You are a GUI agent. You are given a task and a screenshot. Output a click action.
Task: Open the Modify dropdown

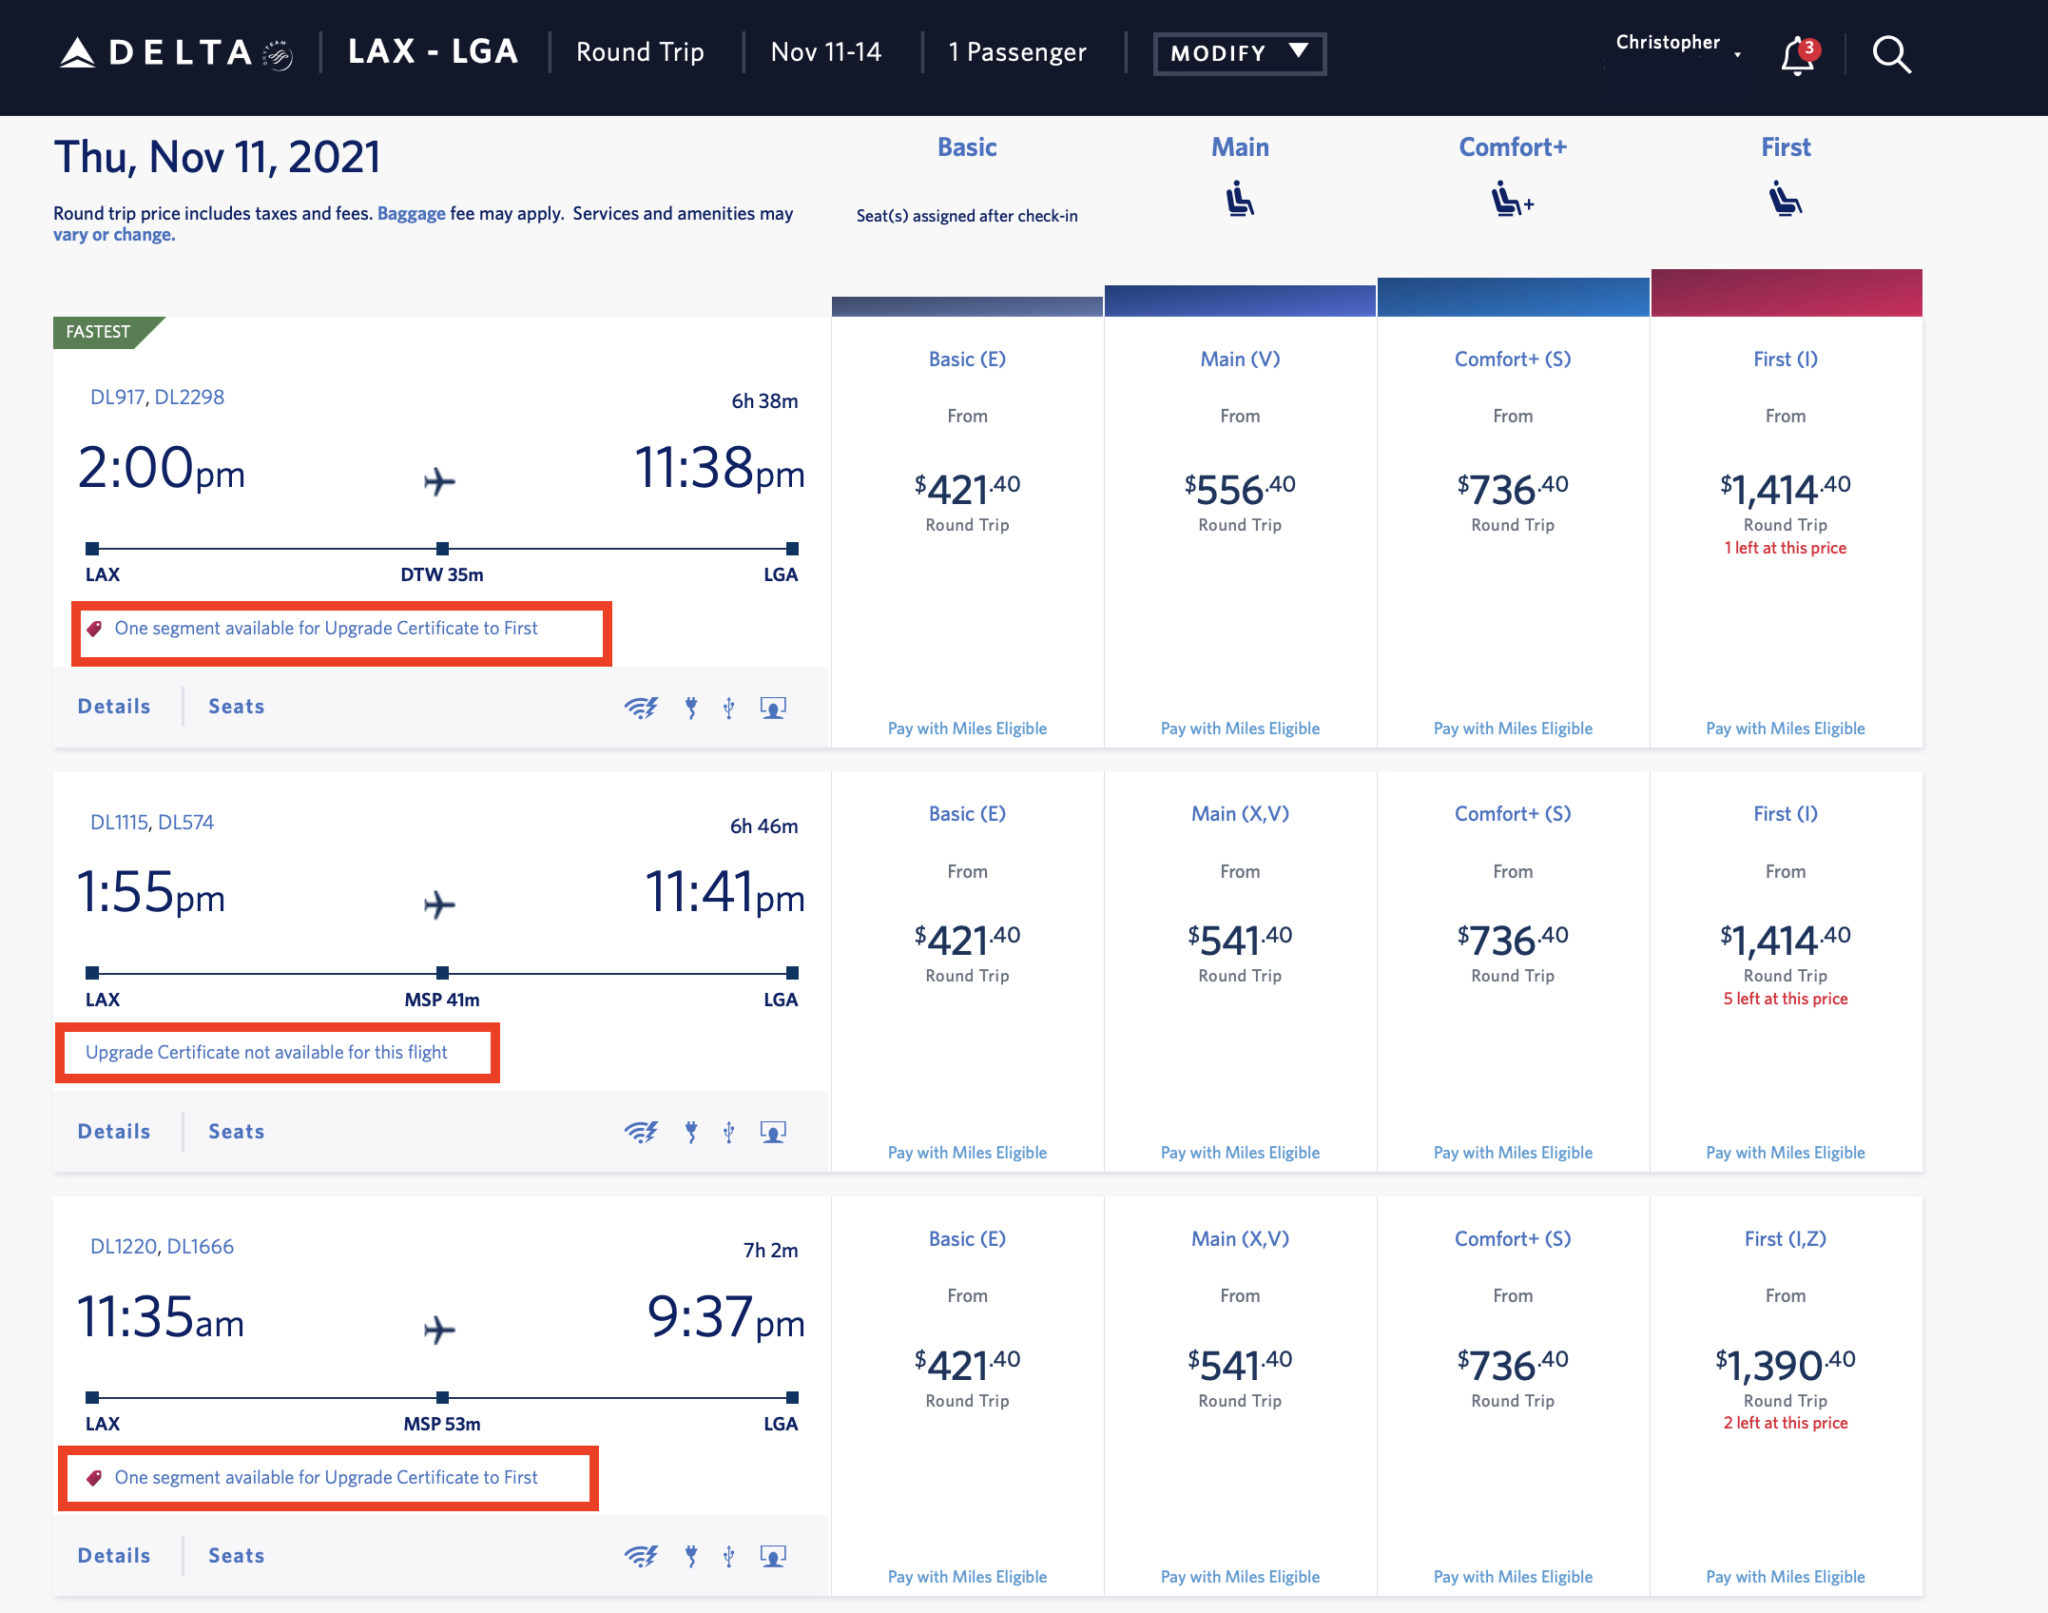pyautogui.click(x=1239, y=53)
